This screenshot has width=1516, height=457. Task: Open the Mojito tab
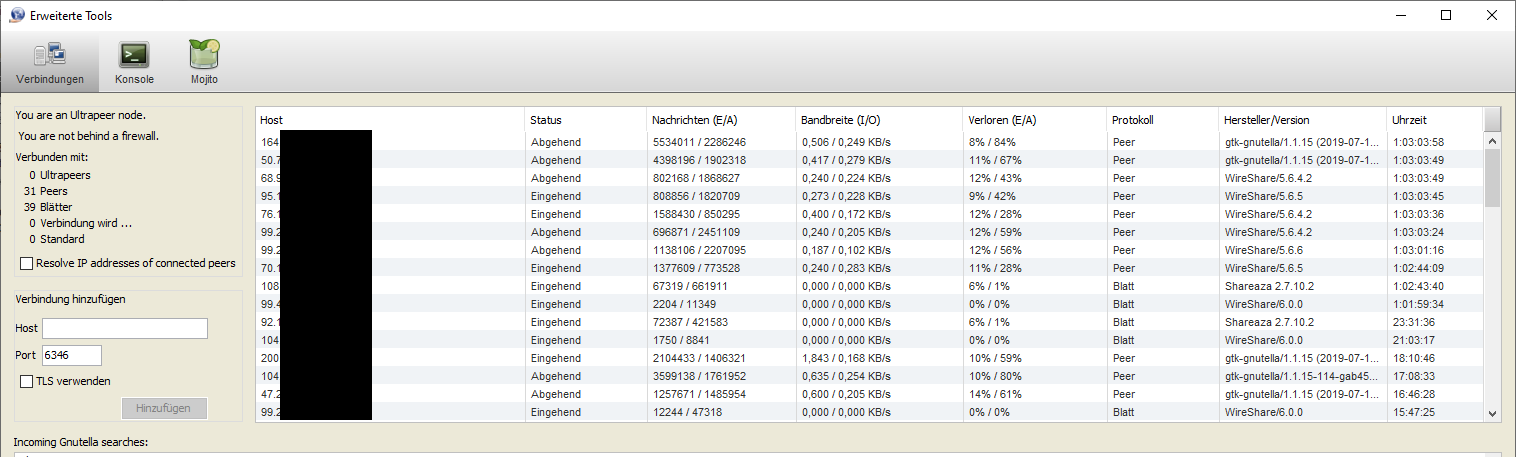coord(204,63)
